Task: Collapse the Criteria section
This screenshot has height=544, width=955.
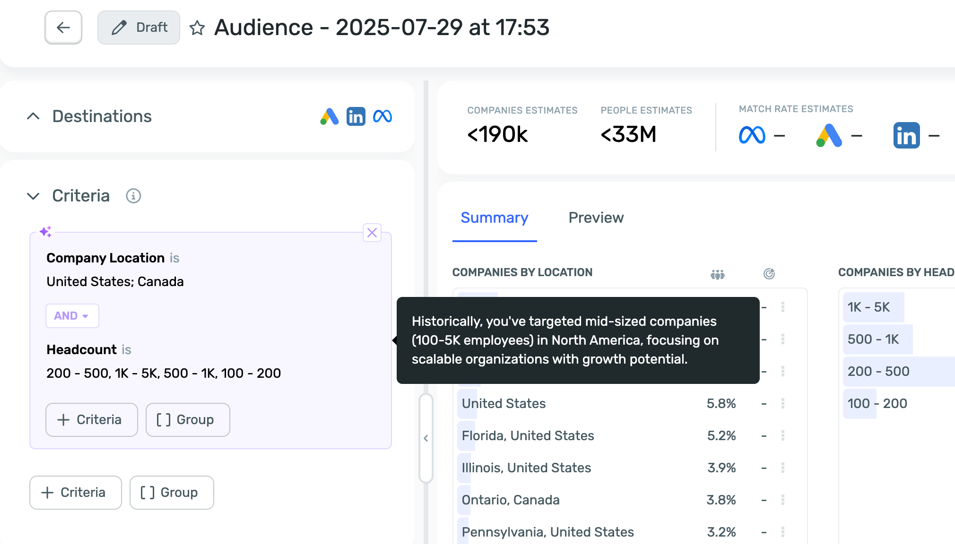Action: coord(33,196)
